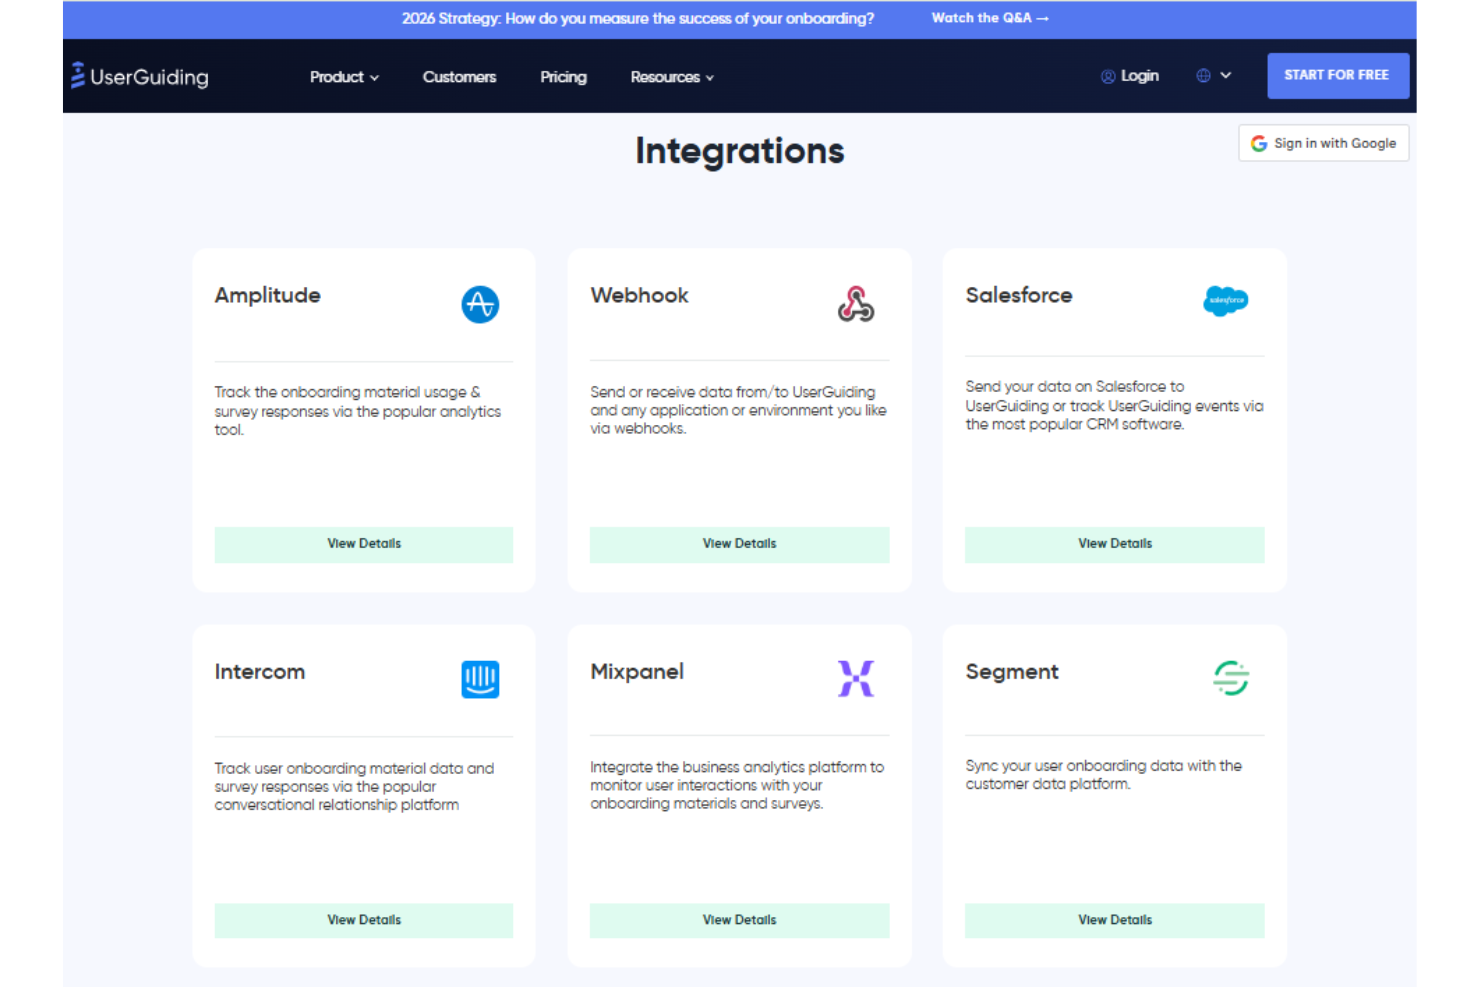1480x987 pixels.
Task: Click "Sync your user onboarding data" description
Action: 1104,775
